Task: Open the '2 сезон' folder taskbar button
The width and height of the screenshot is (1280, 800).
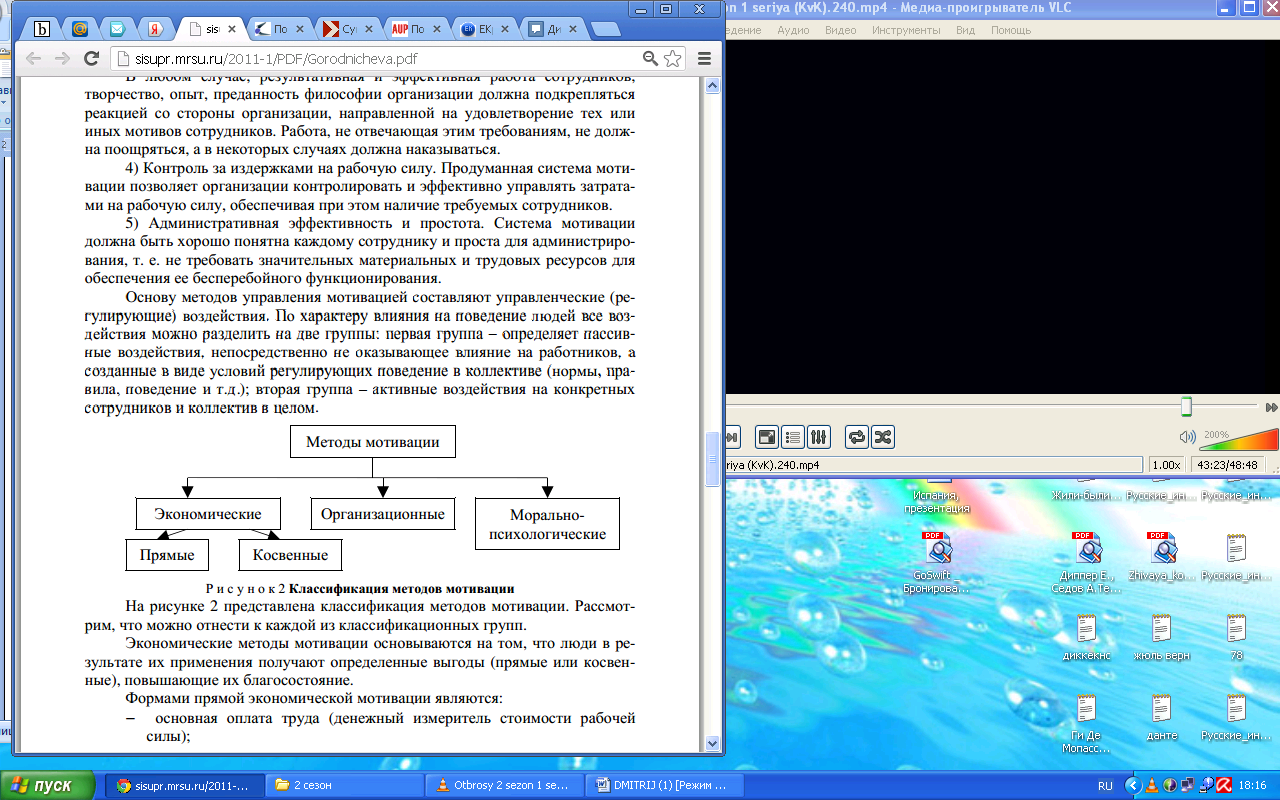Action: point(346,785)
